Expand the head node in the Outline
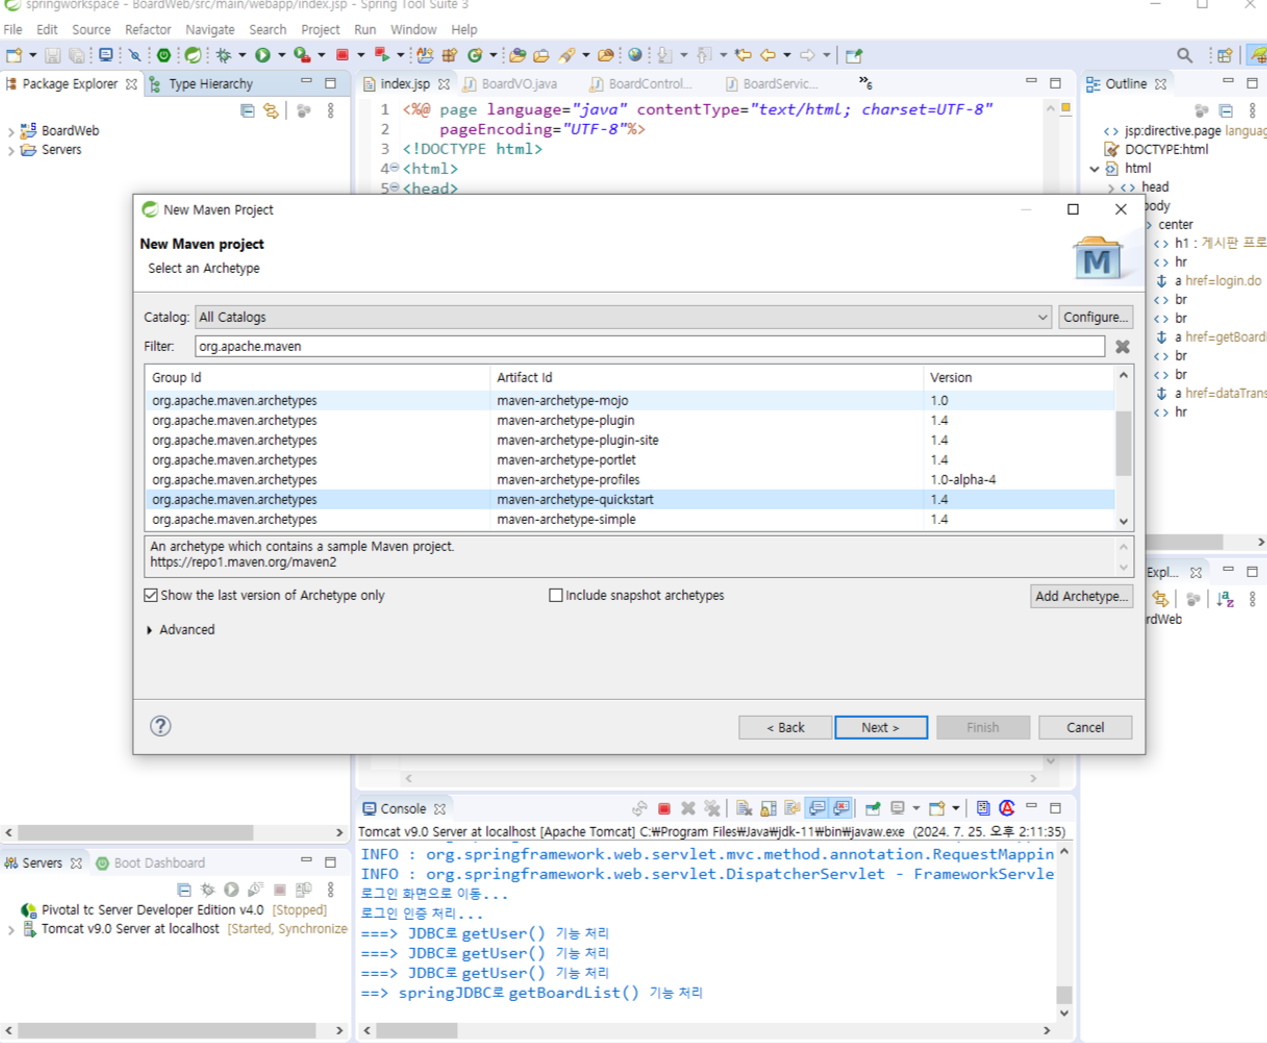Image resolution: width=1267 pixels, height=1043 pixels. (1110, 187)
